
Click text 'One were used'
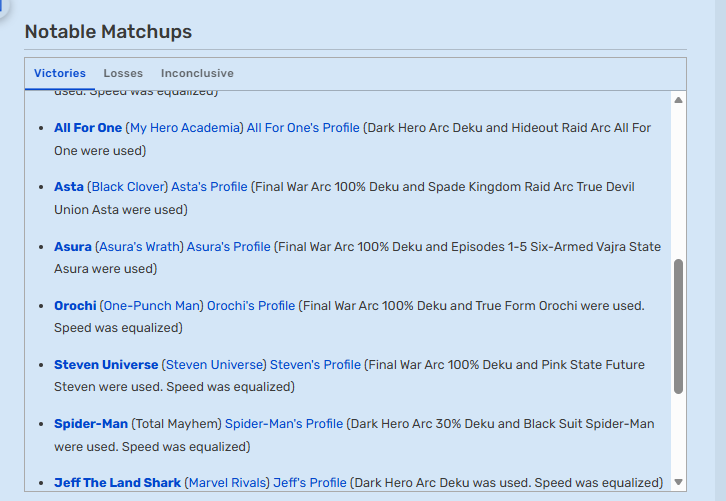(x=98, y=150)
